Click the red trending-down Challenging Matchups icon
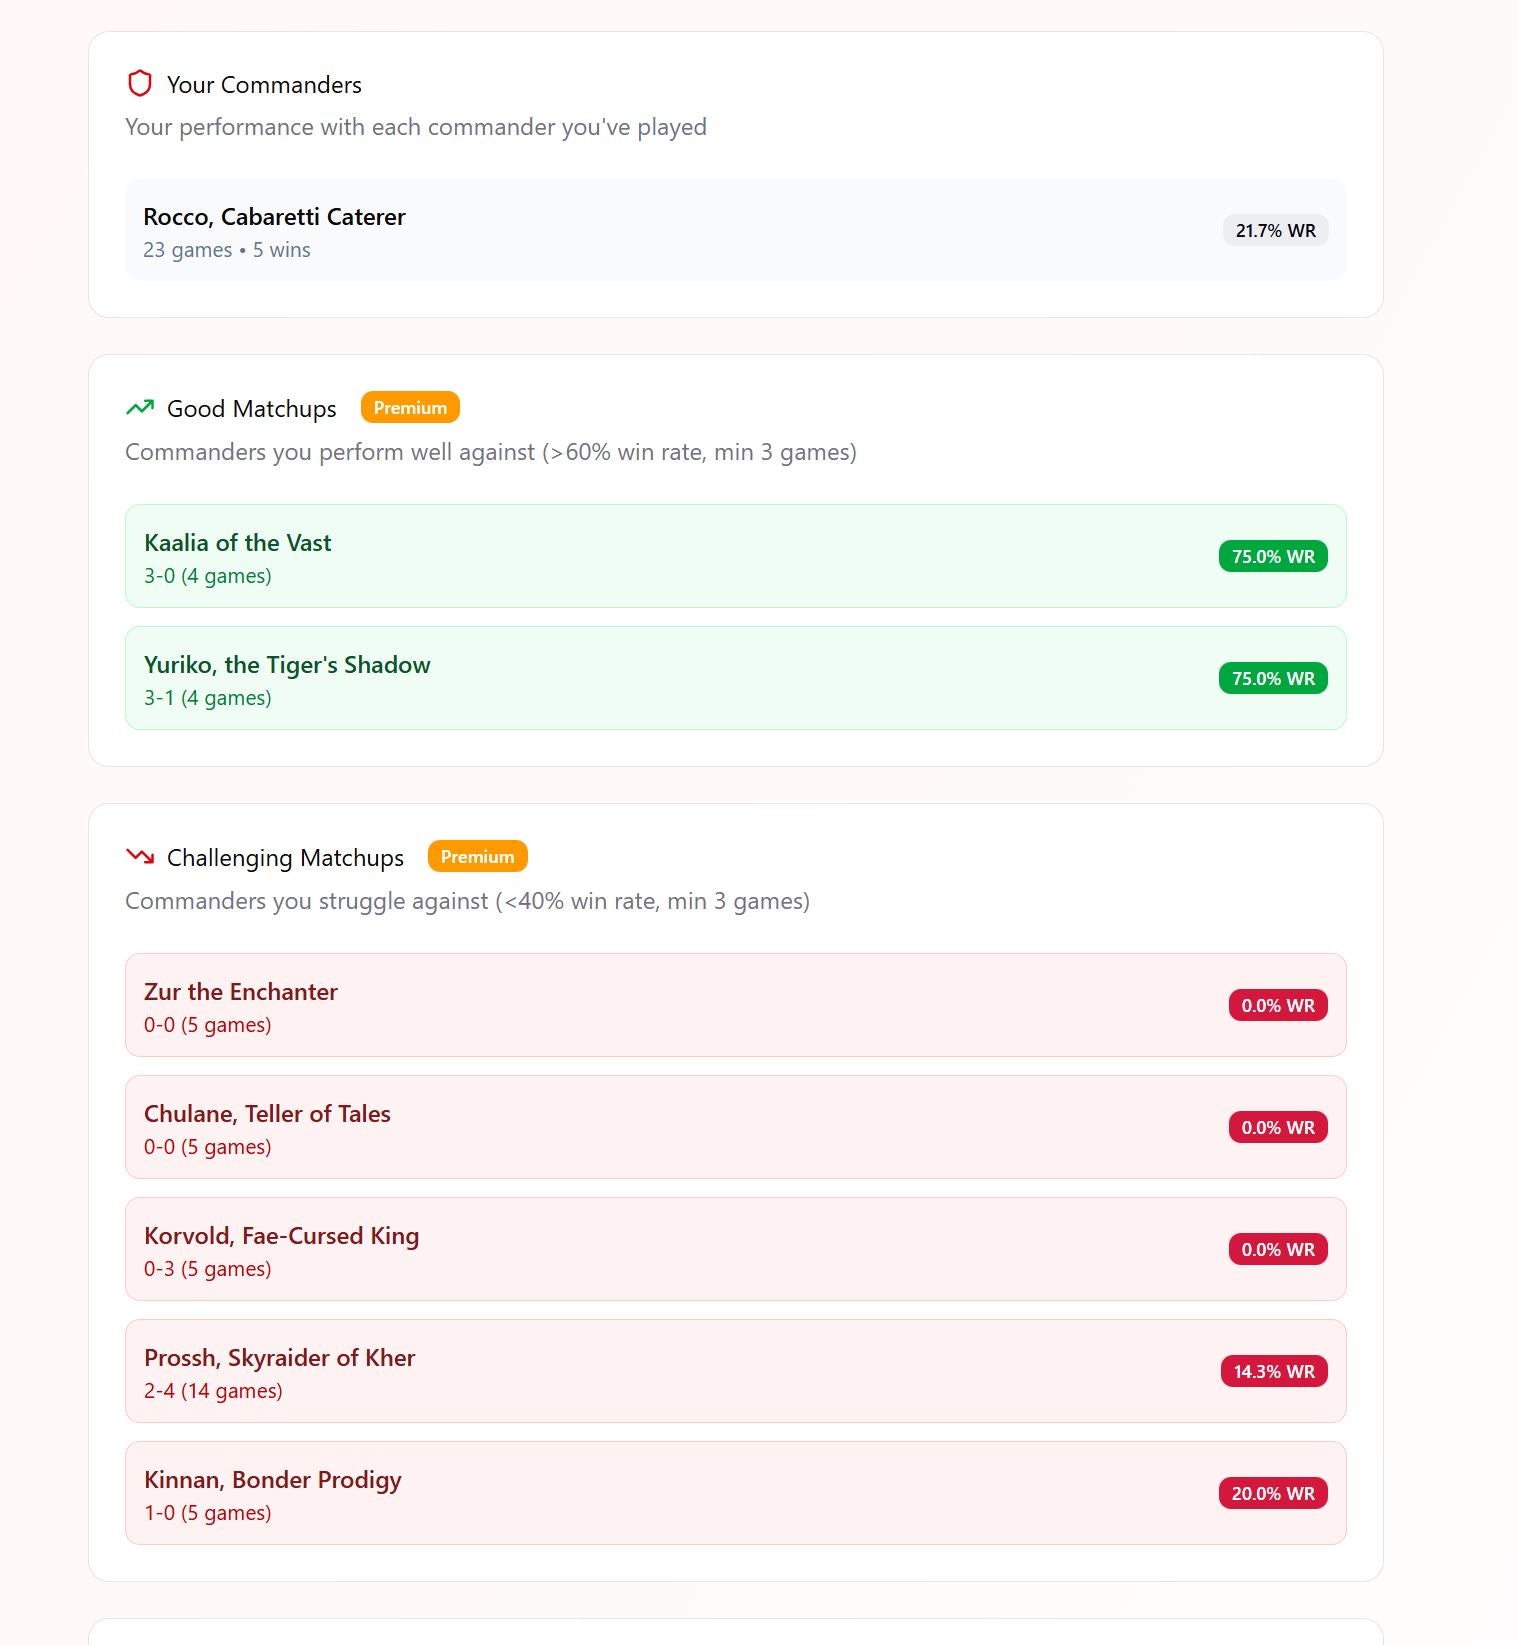The width and height of the screenshot is (1518, 1645). tap(140, 857)
